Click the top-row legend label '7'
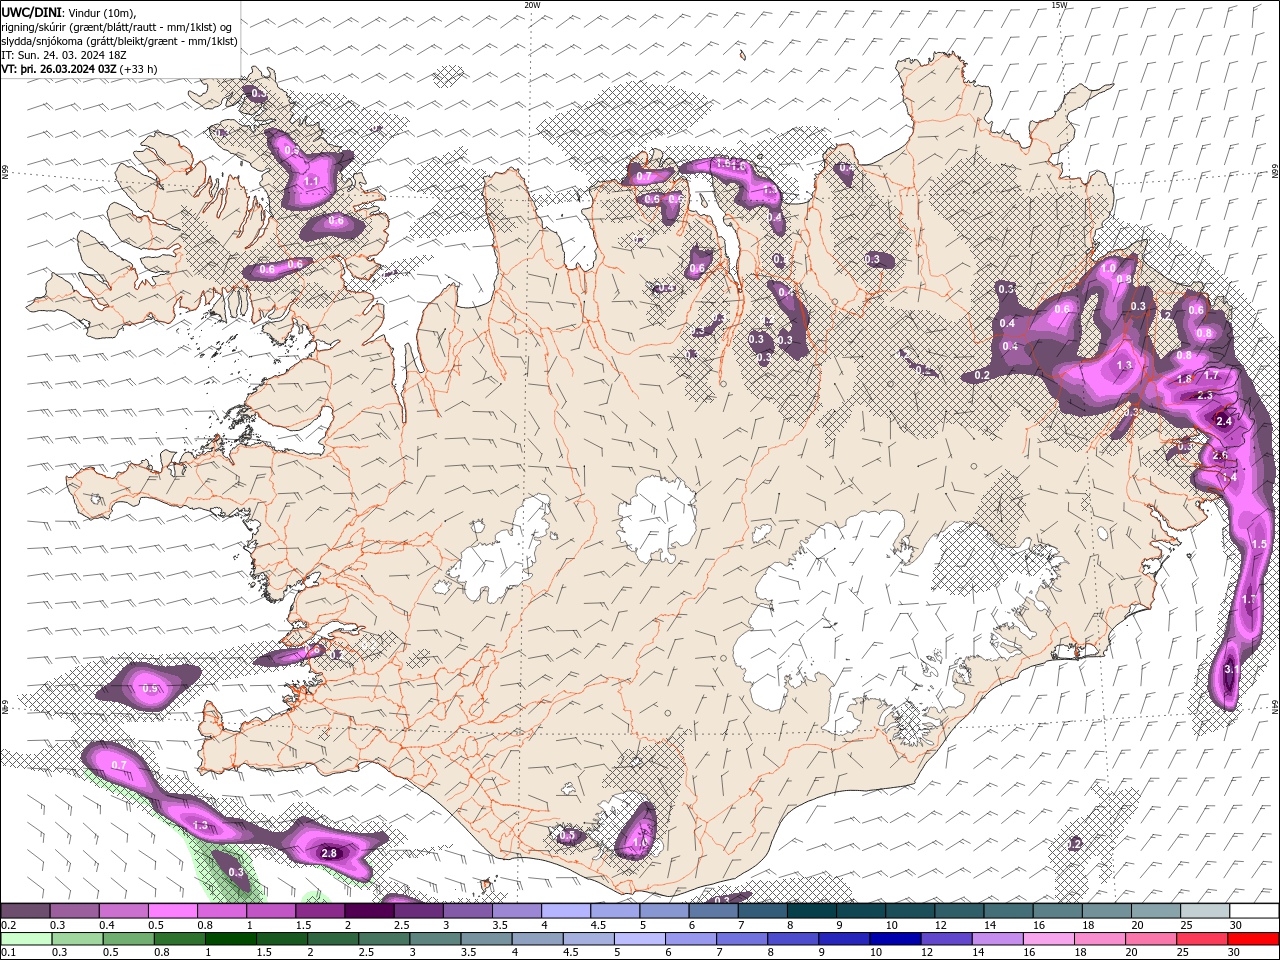Screen dimensions: 1280x960 (x=740, y=925)
